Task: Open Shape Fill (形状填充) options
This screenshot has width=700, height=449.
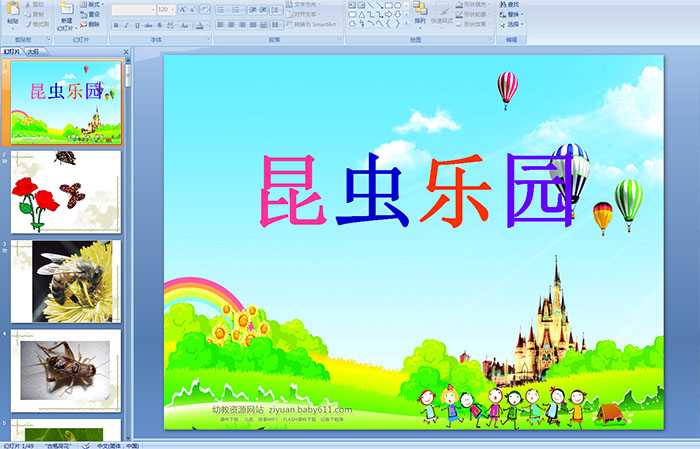Action: pyautogui.click(x=474, y=4)
